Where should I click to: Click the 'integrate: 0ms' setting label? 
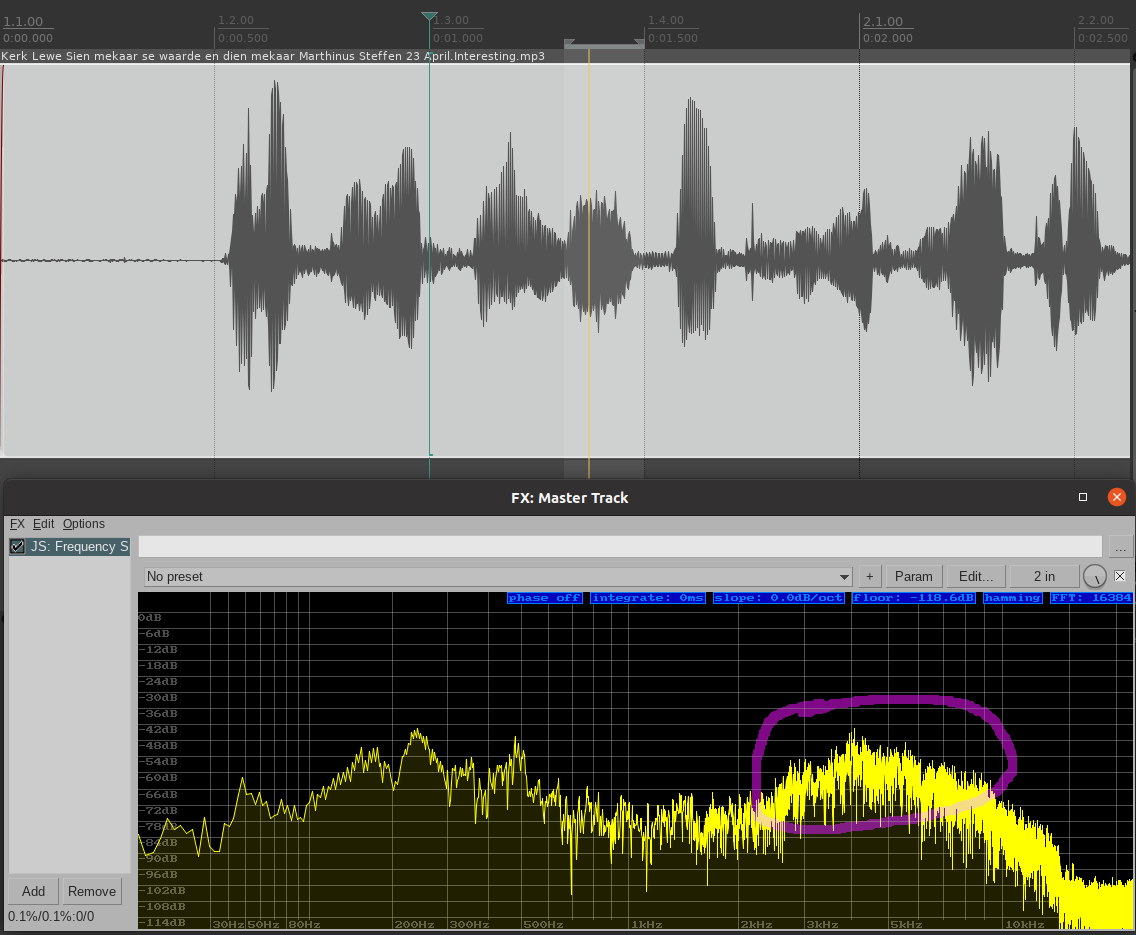(648, 598)
